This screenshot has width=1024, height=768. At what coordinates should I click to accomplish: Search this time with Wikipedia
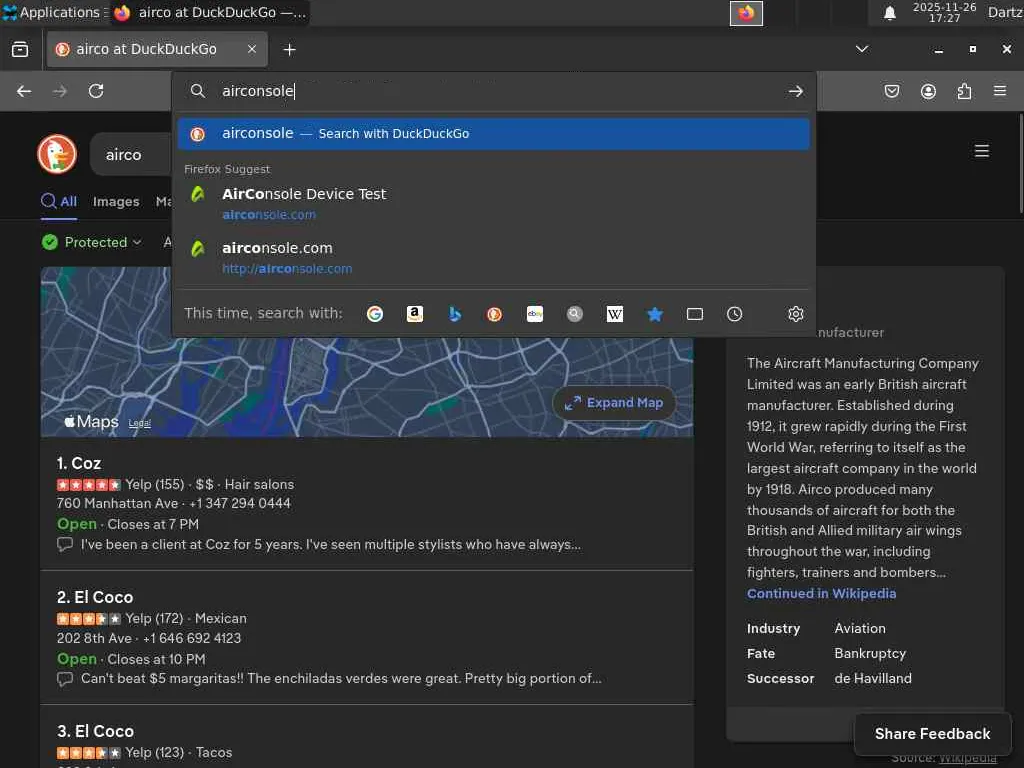(615, 314)
